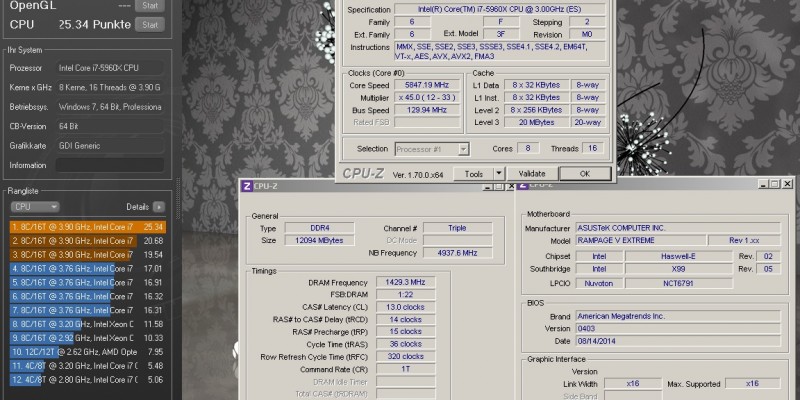Click the Max. Supported value x16
The image size is (800, 400).
[x=753, y=384]
